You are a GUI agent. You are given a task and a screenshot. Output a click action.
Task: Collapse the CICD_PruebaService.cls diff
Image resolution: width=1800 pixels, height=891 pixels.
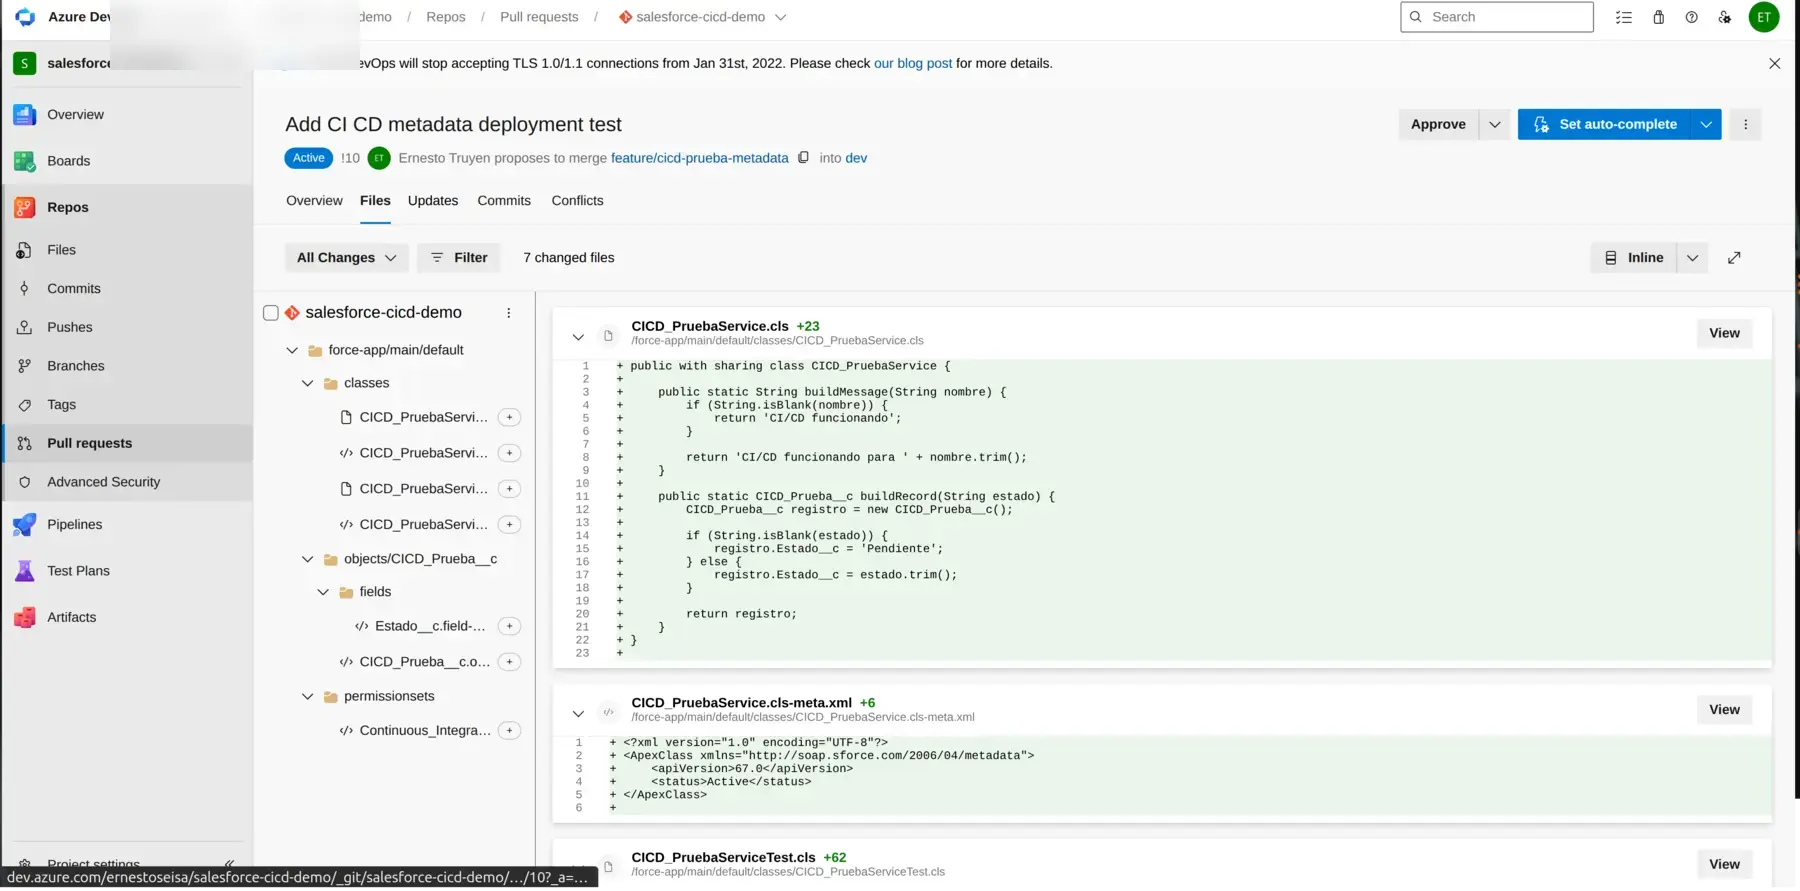578,337
